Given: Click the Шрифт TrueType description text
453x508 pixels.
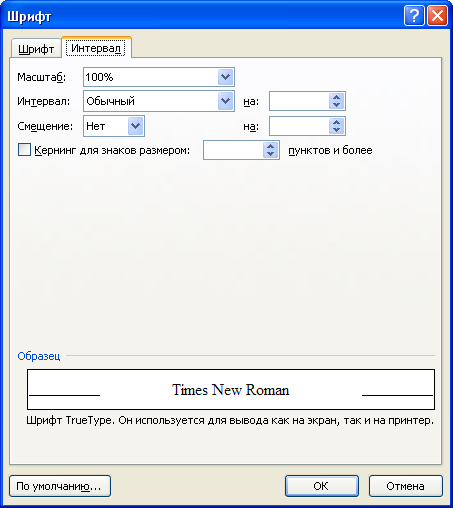Looking at the screenshot, I should 230,420.
